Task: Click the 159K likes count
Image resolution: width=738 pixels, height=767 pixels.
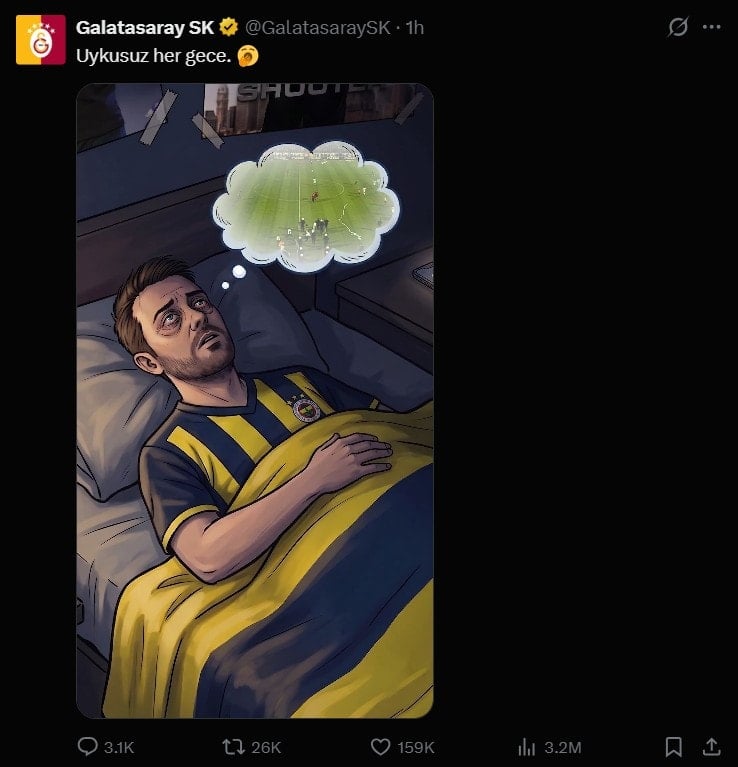Action: (x=416, y=747)
